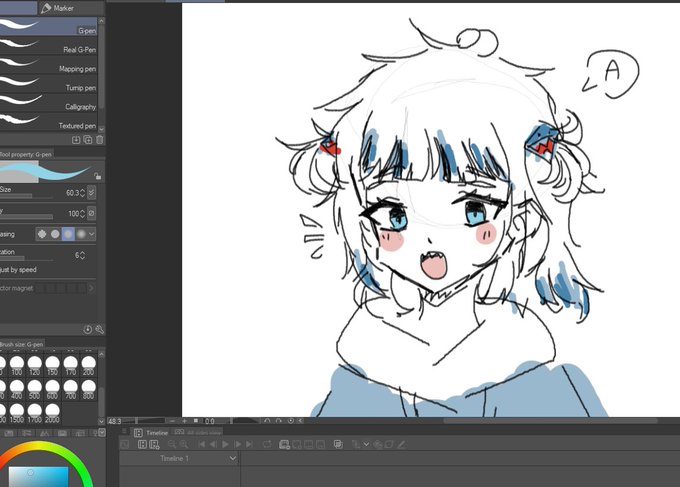
Task: Click the brush Size slider
Action: coord(26,196)
